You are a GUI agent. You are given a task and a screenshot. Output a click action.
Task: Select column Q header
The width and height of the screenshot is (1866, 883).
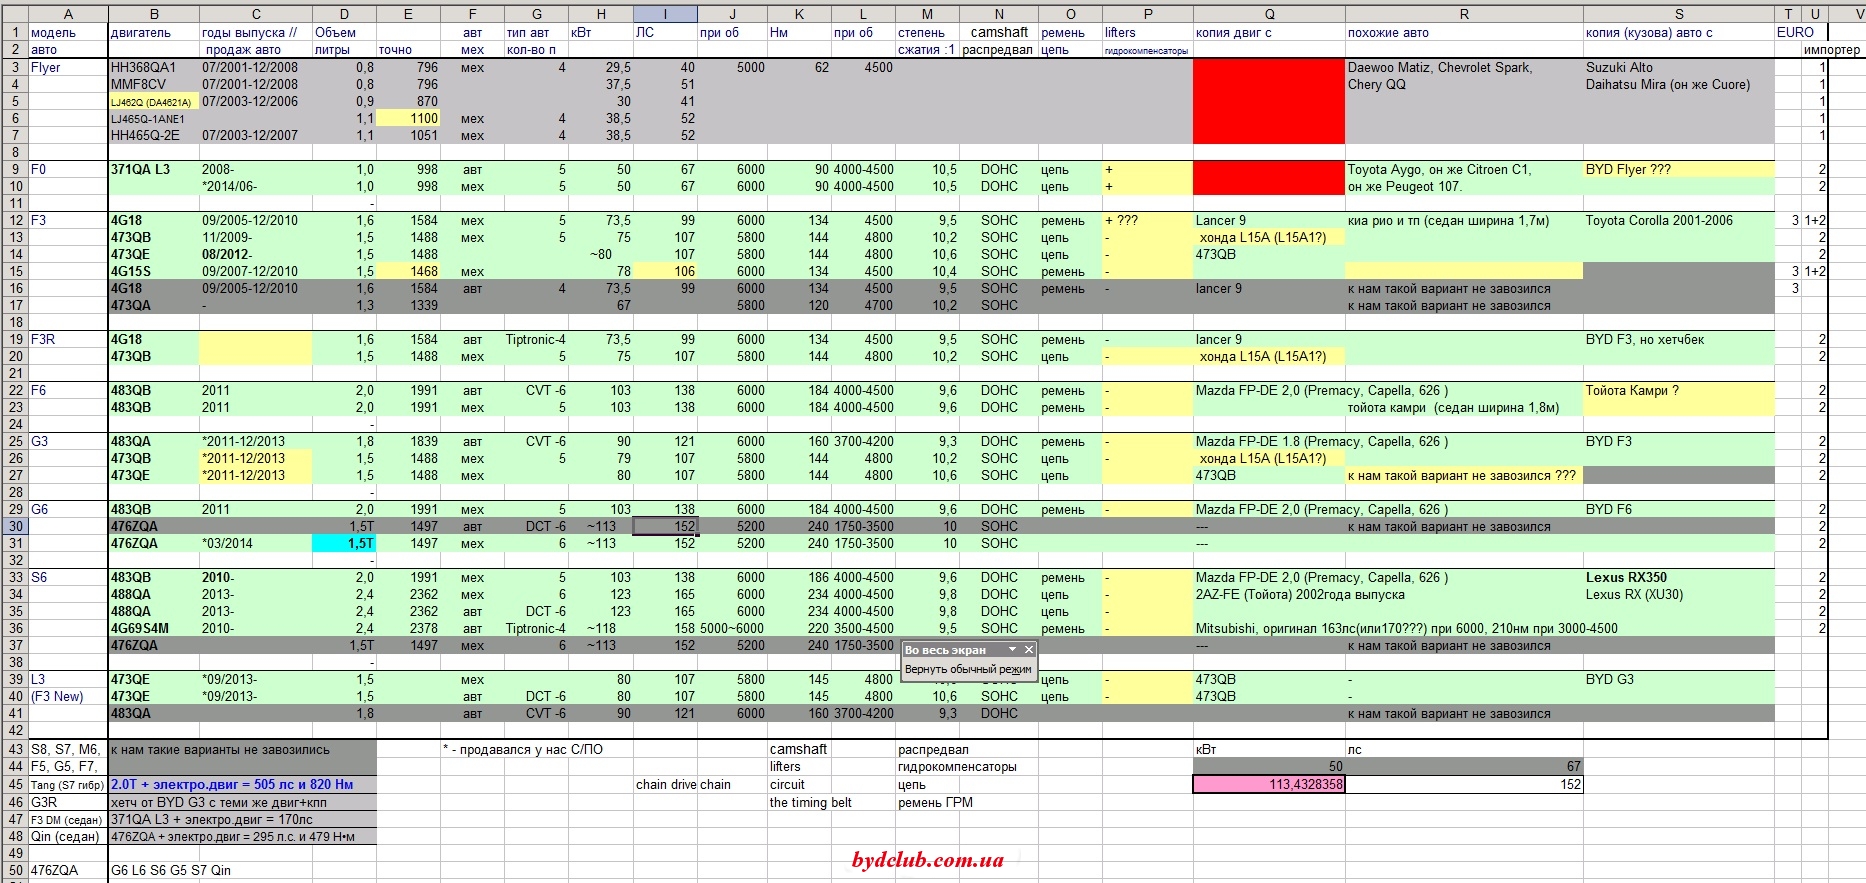(1268, 14)
